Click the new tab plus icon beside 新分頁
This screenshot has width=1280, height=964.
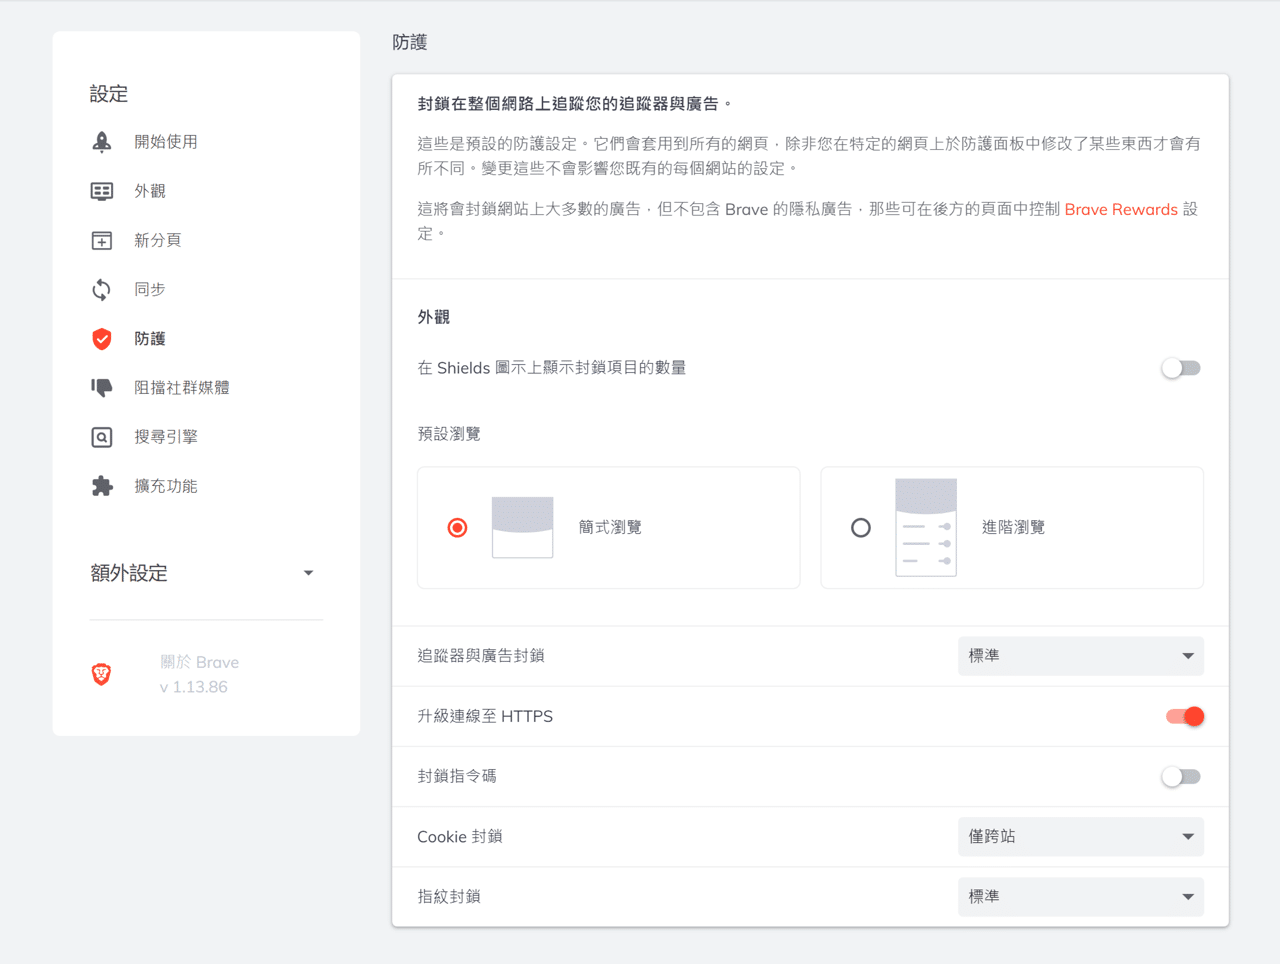click(102, 240)
